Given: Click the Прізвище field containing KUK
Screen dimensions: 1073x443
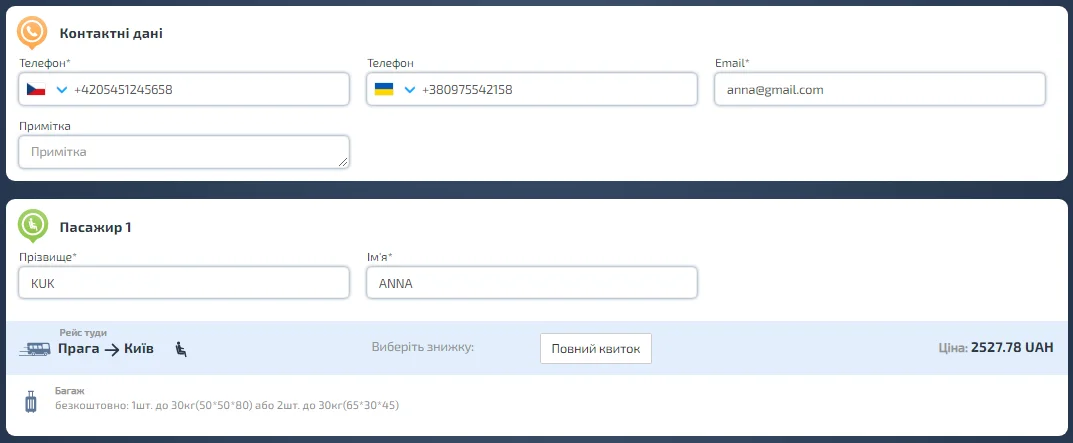Looking at the screenshot, I should pyautogui.click(x=184, y=283).
